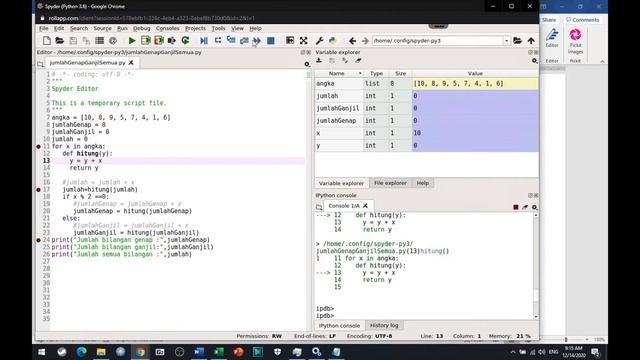The image size is (640, 360).
Task: Continue execution debug icon
Action: click(x=257, y=40)
